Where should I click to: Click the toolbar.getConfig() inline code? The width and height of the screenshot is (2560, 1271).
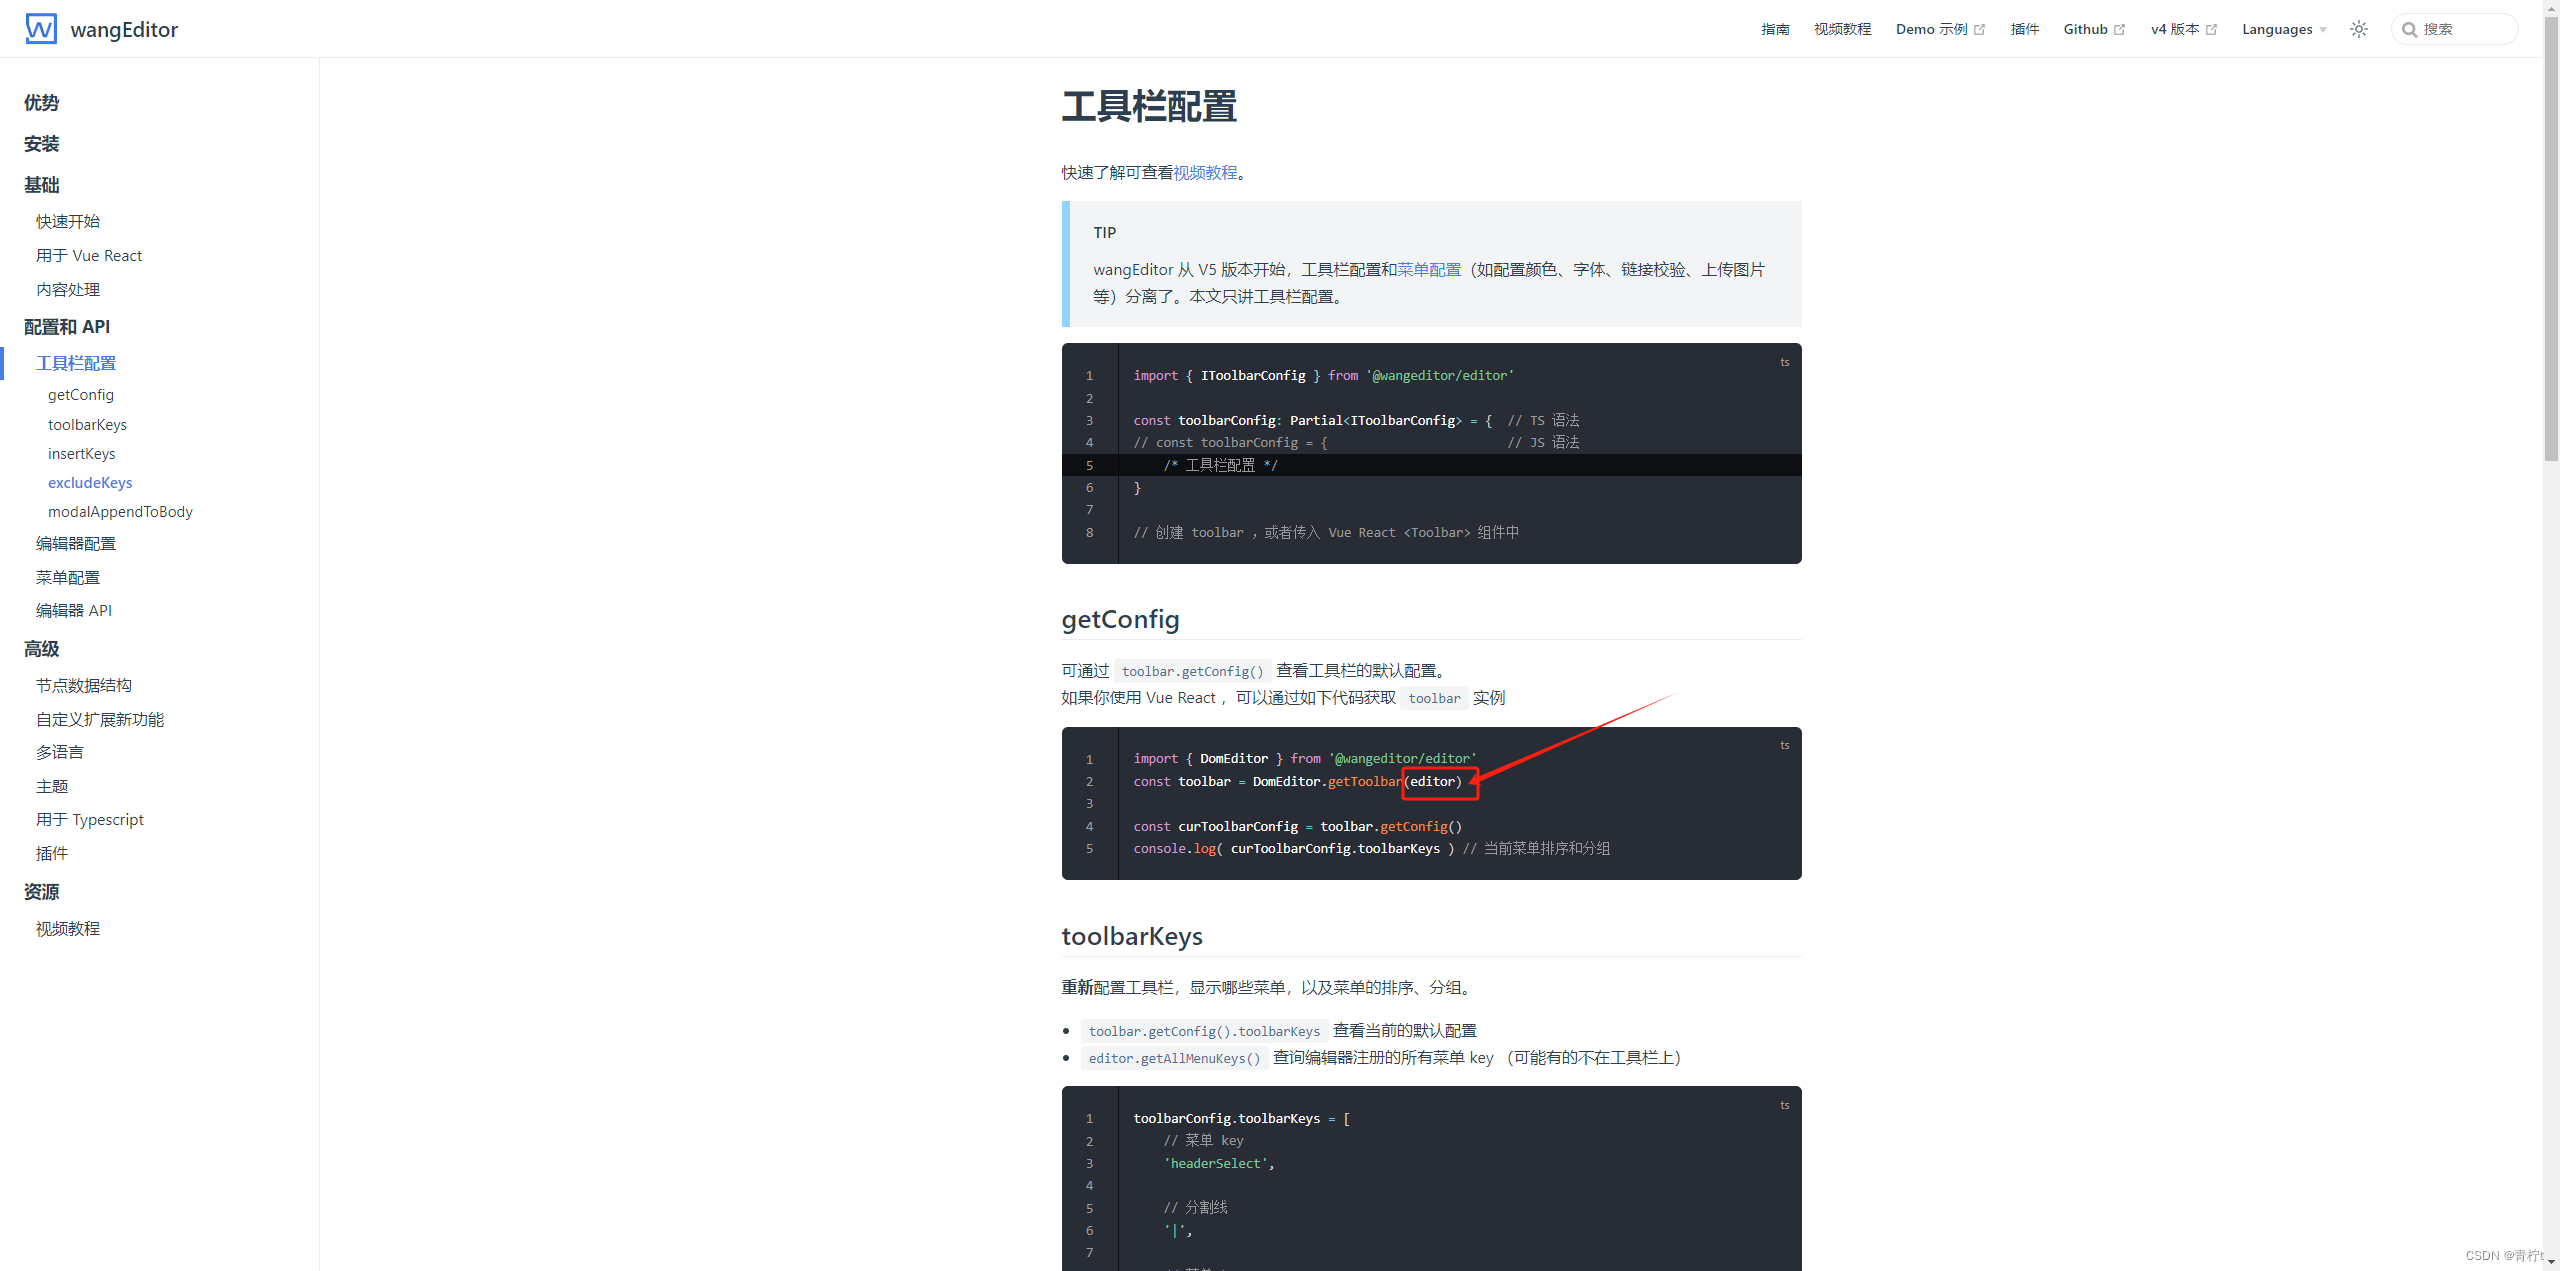point(1192,671)
